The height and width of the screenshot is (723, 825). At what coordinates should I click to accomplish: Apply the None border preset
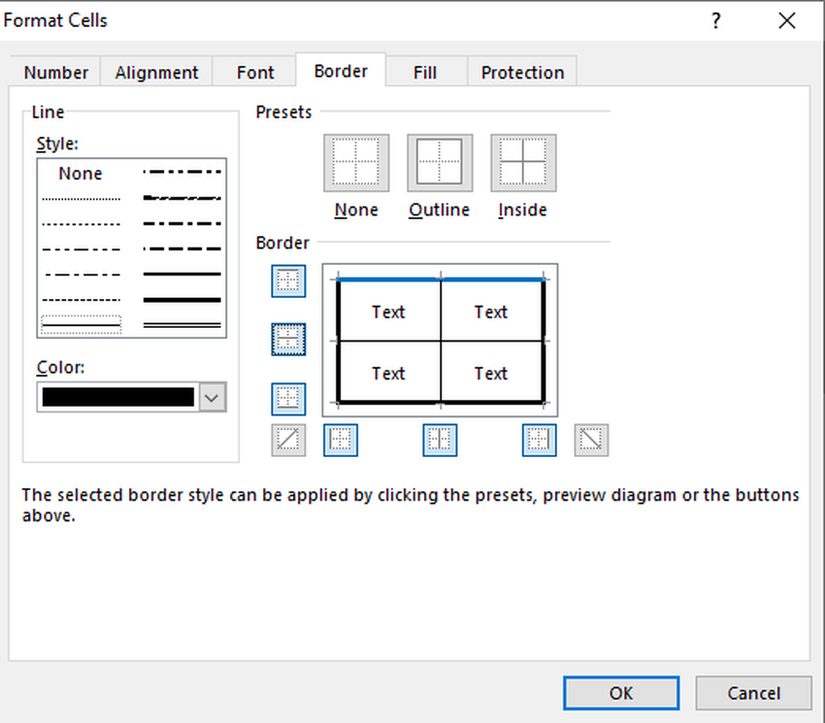point(356,163)
